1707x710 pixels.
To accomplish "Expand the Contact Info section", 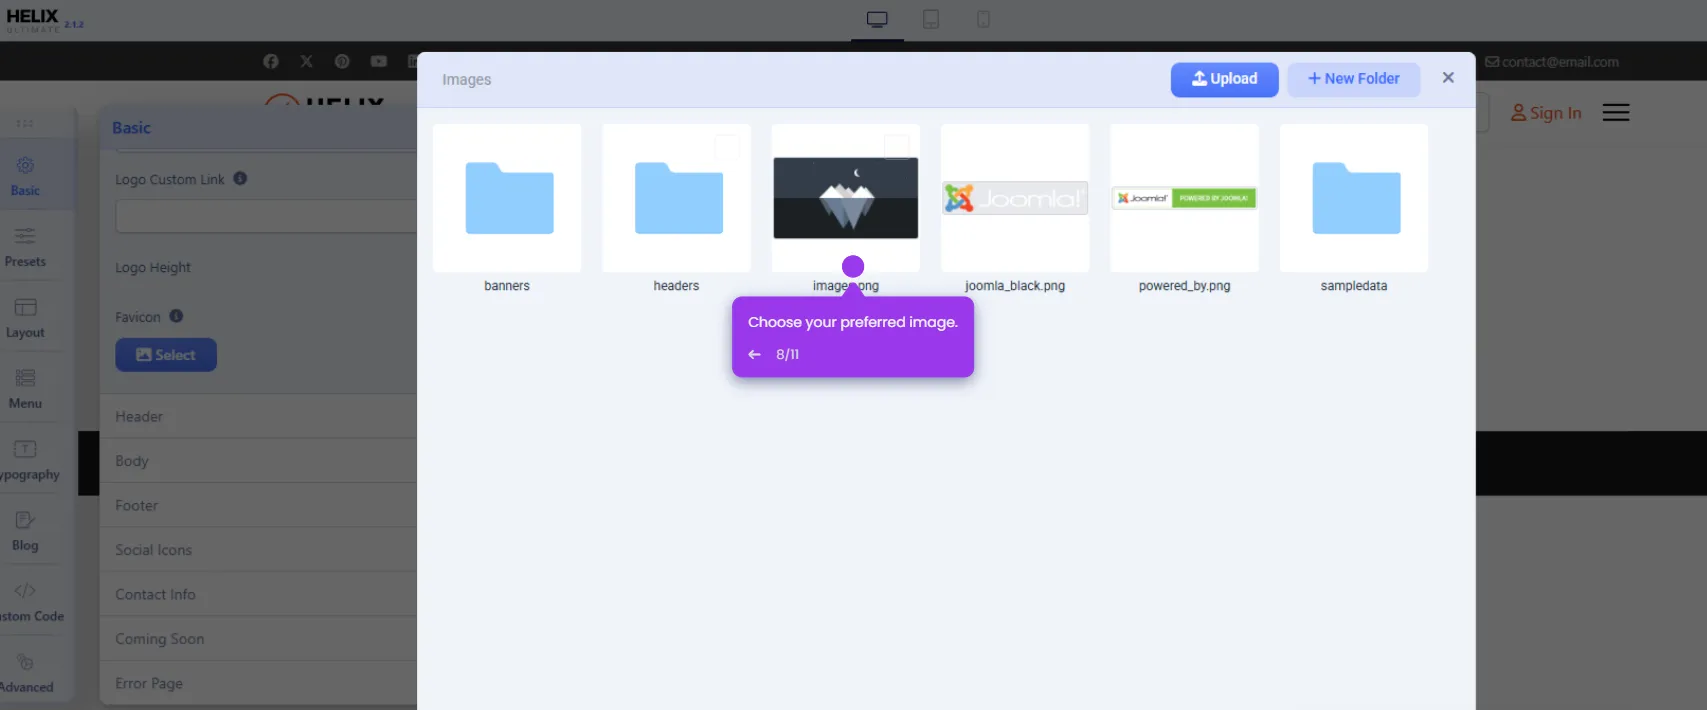I will (x=258, y=594).
